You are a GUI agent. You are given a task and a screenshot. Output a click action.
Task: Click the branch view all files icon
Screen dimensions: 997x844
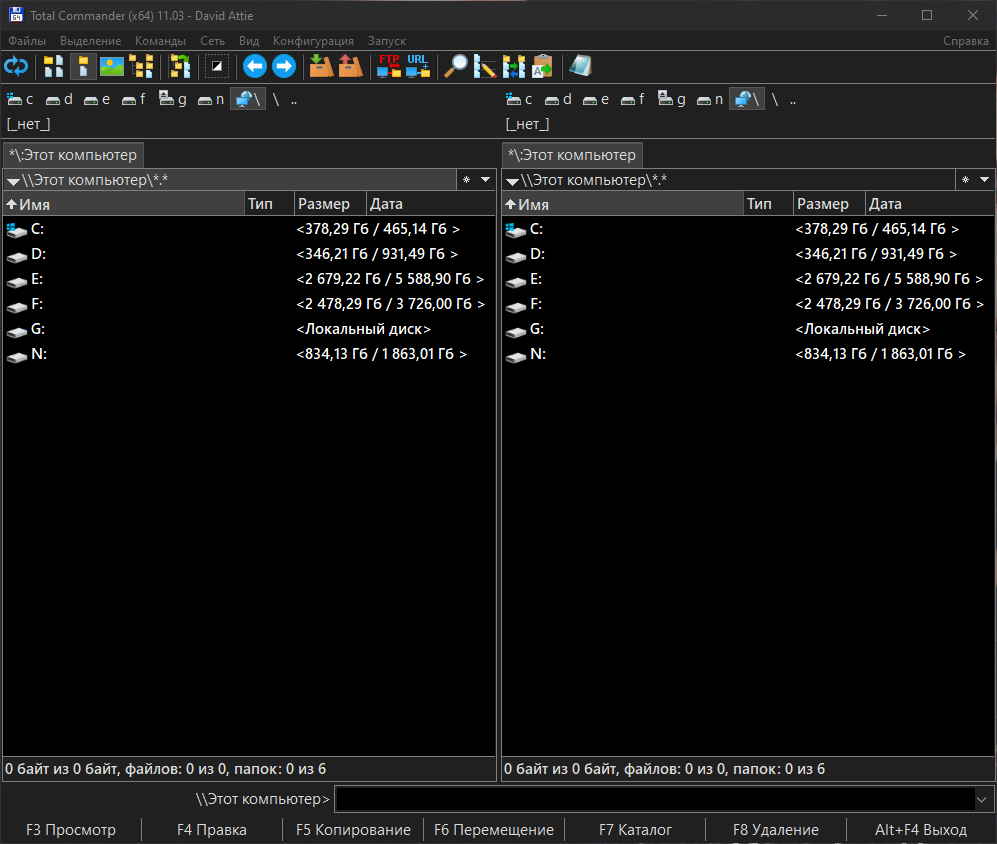(x=180, y=66)
